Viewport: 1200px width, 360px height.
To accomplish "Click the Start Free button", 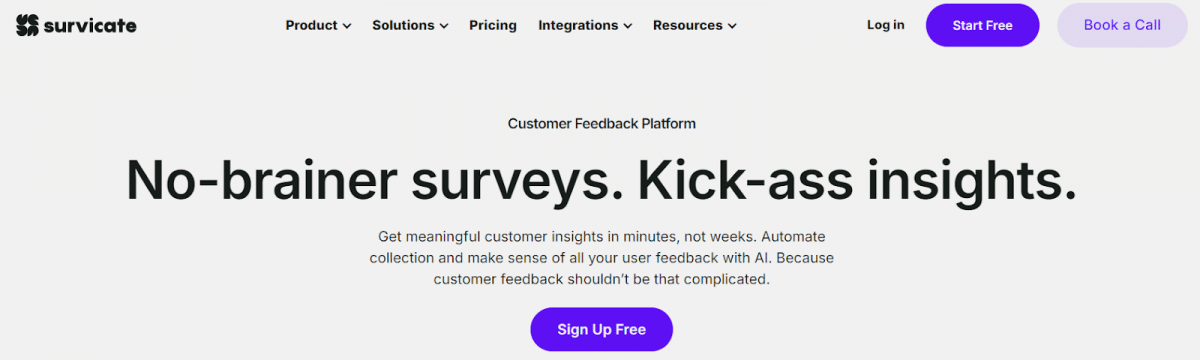I will click(982, 25).
